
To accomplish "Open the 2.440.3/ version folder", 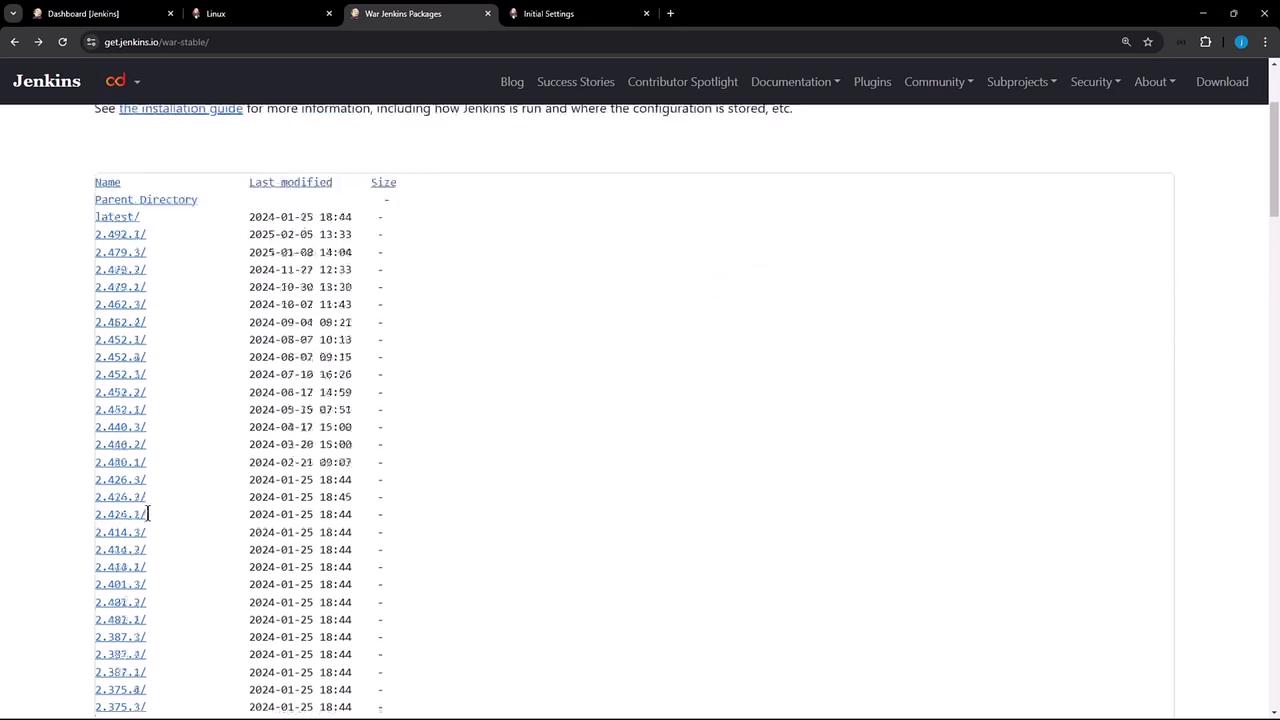I will [120, 427].
